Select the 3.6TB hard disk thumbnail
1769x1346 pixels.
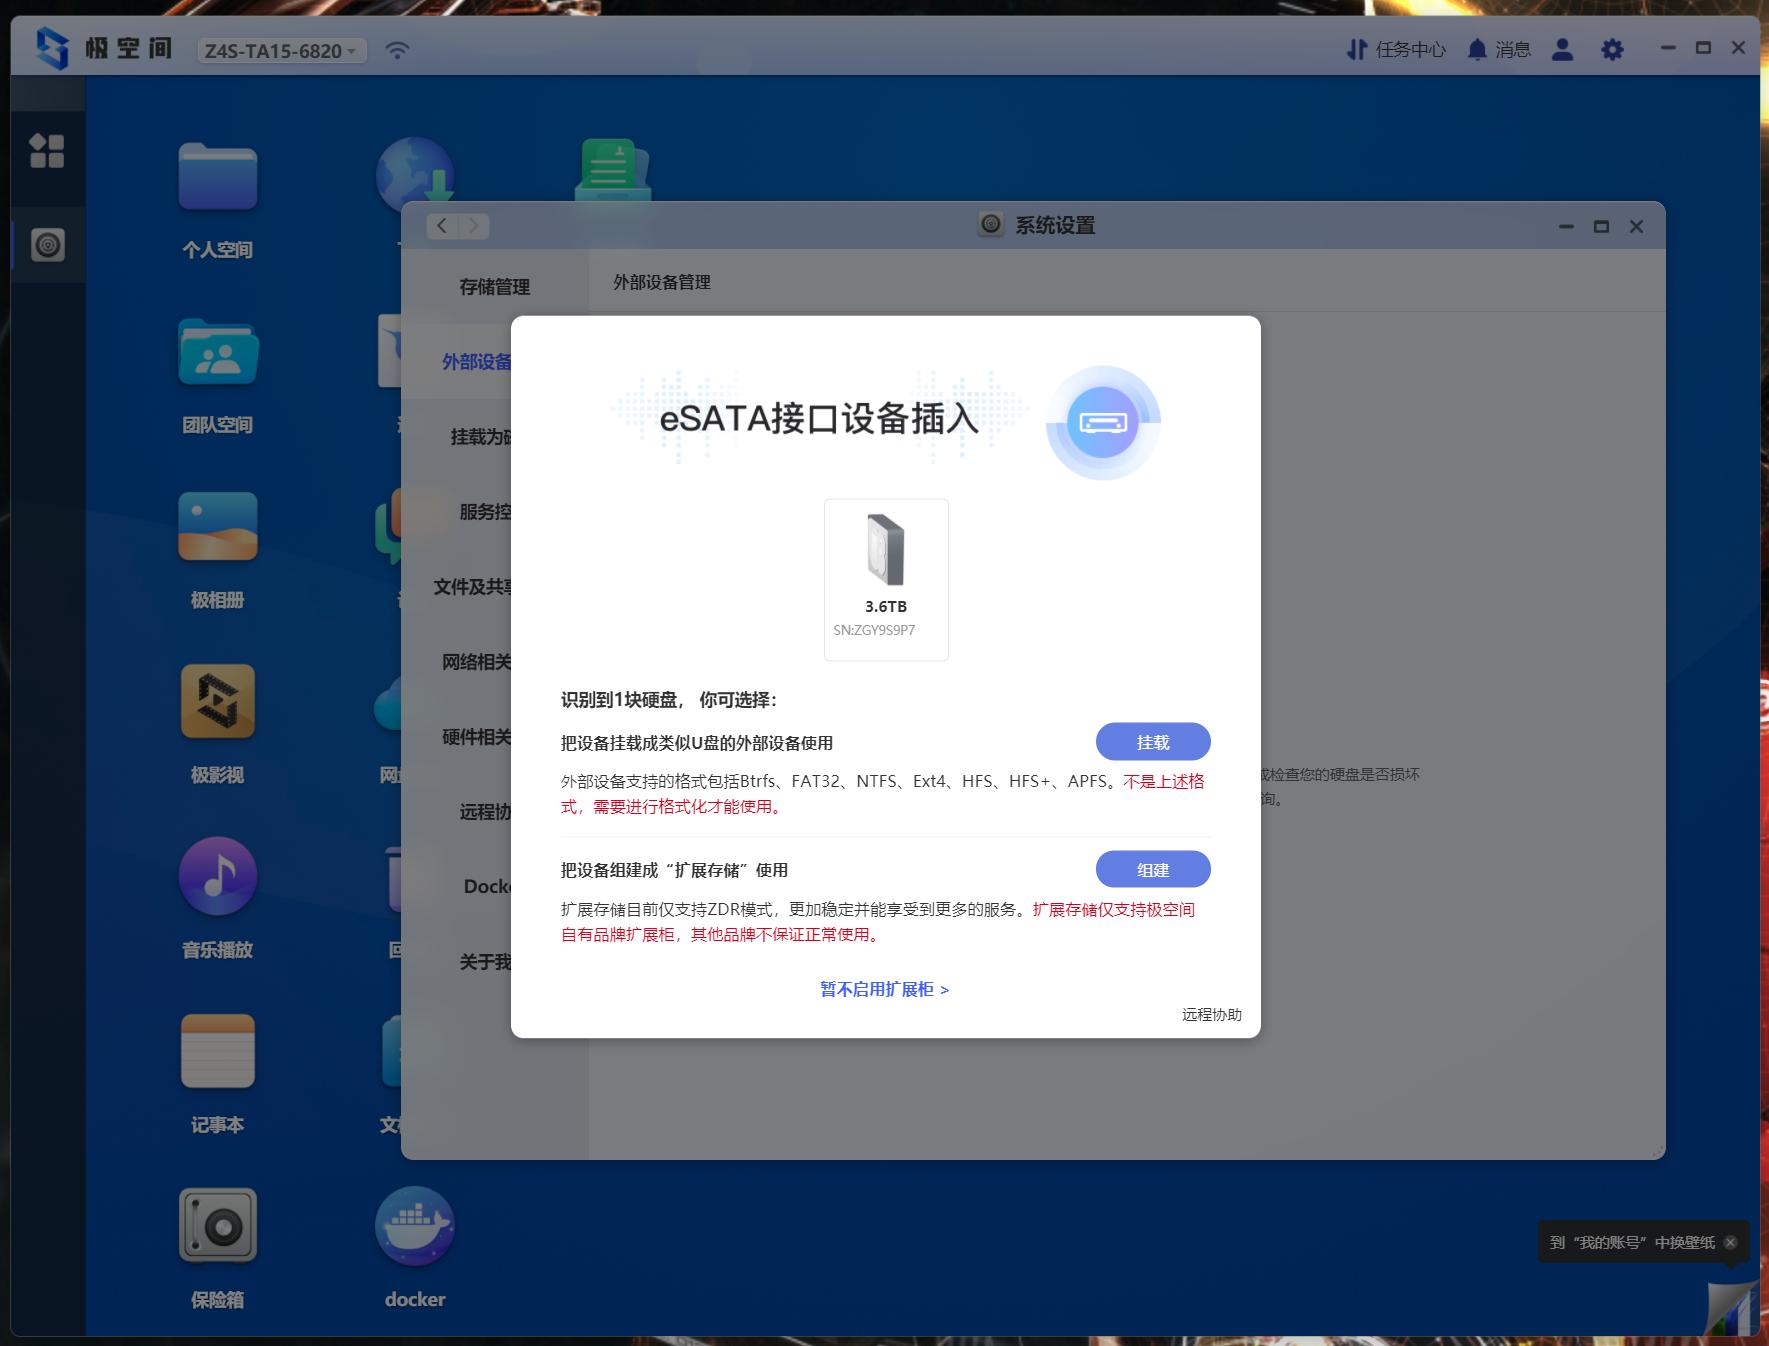(x=886, y=578)
